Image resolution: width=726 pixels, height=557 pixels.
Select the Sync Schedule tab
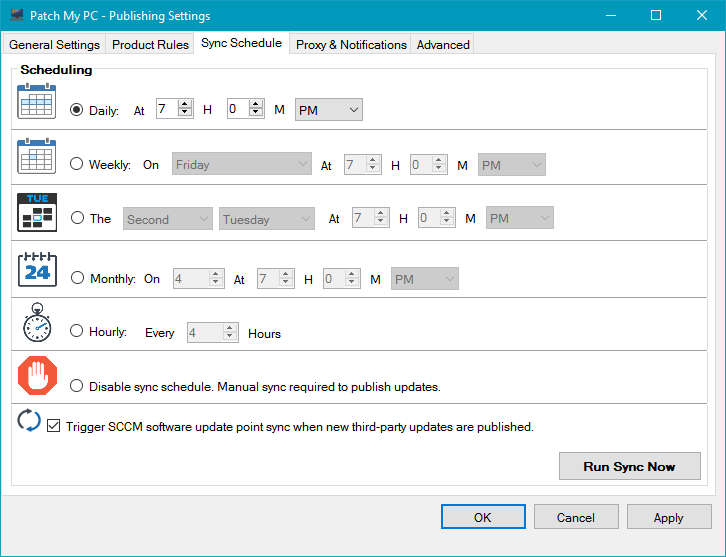[241, 43]
